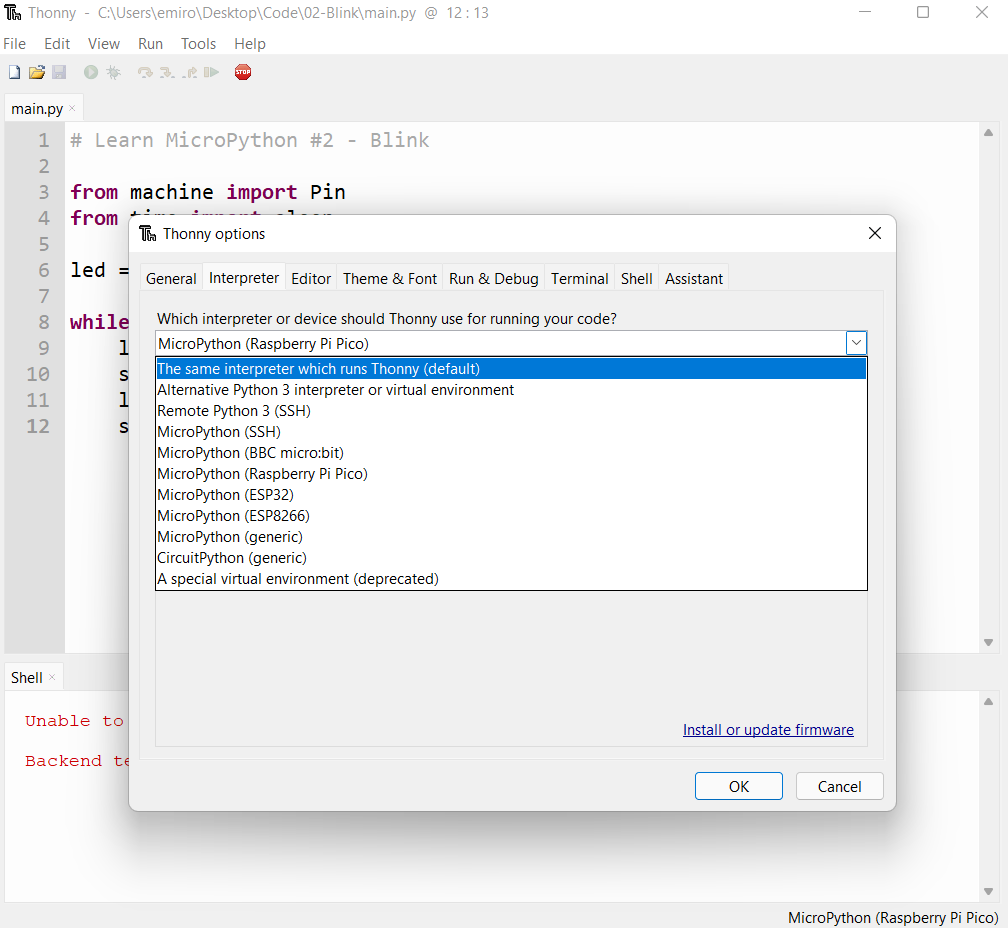Pick MicroPython (BBC micro:bit) in the list
The image size is (1008, 928).
pyautogui.click(x=250, y=453)
